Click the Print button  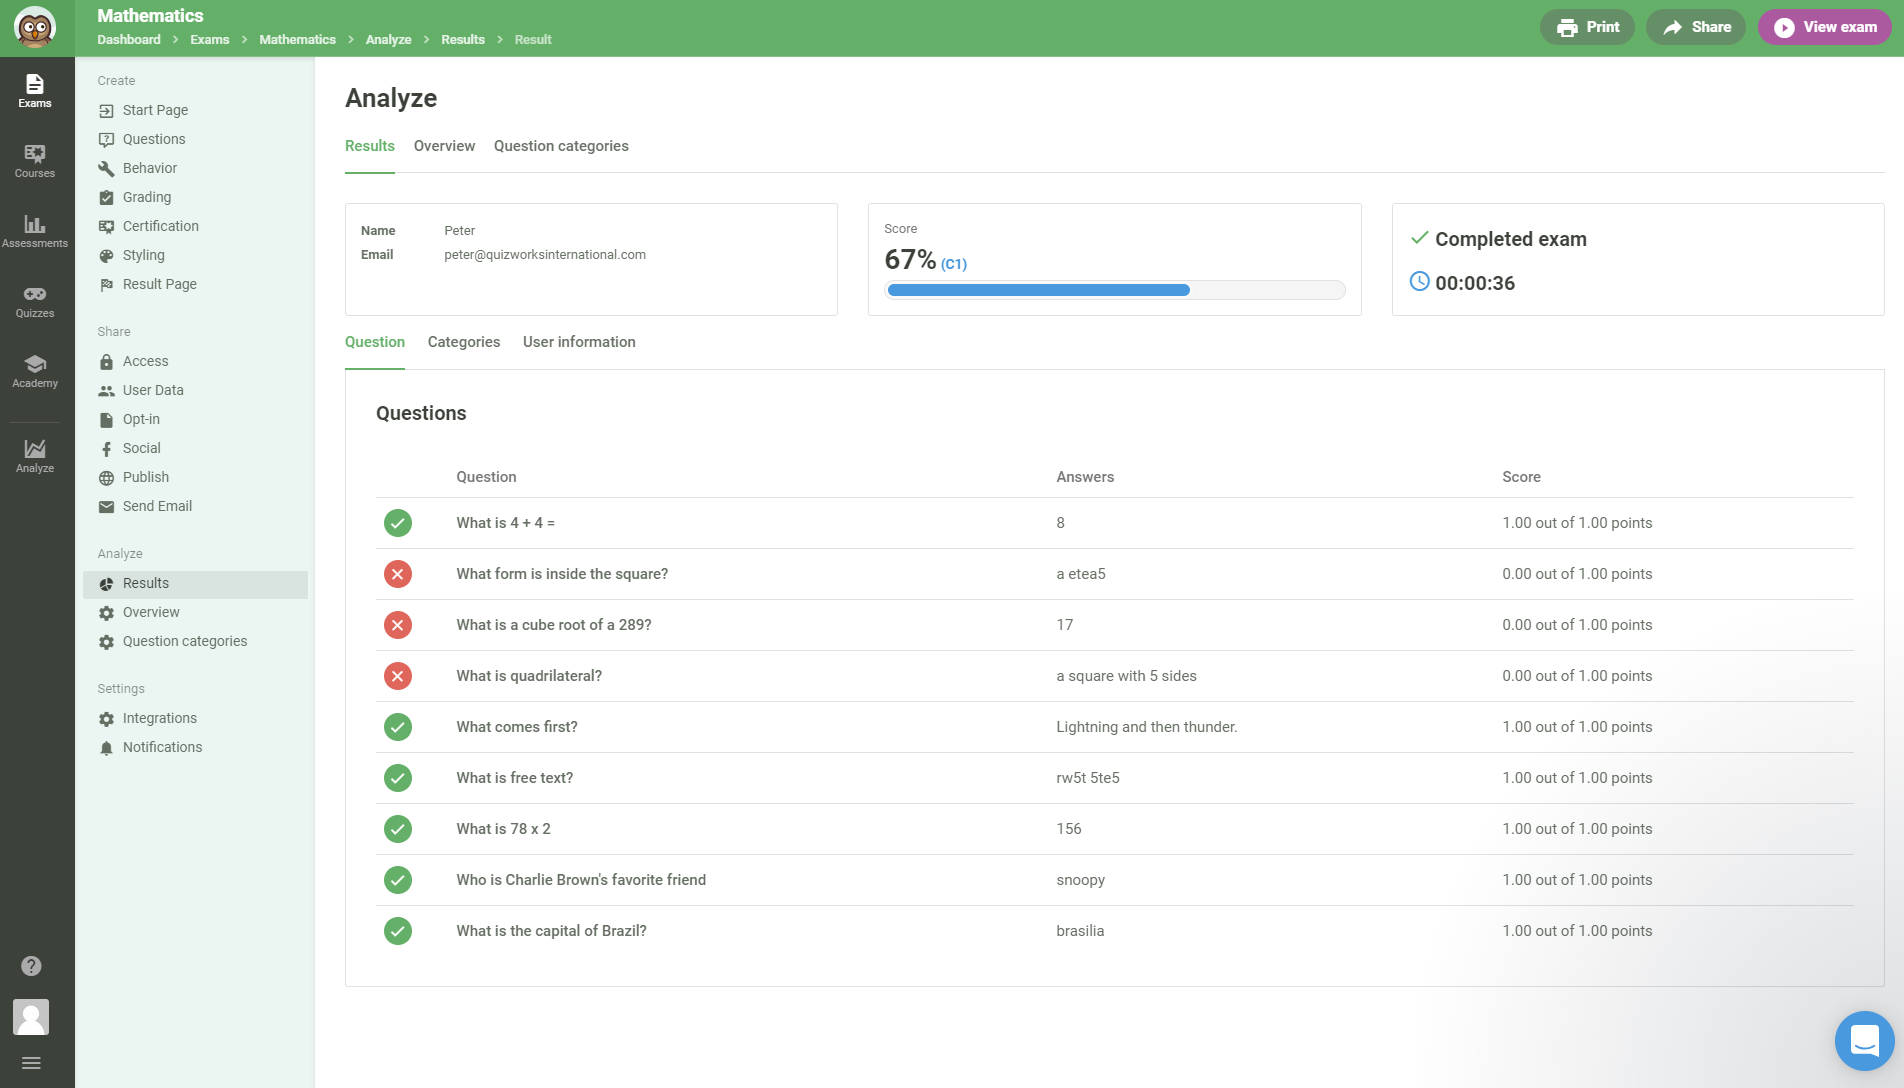tap(1587, 27)
